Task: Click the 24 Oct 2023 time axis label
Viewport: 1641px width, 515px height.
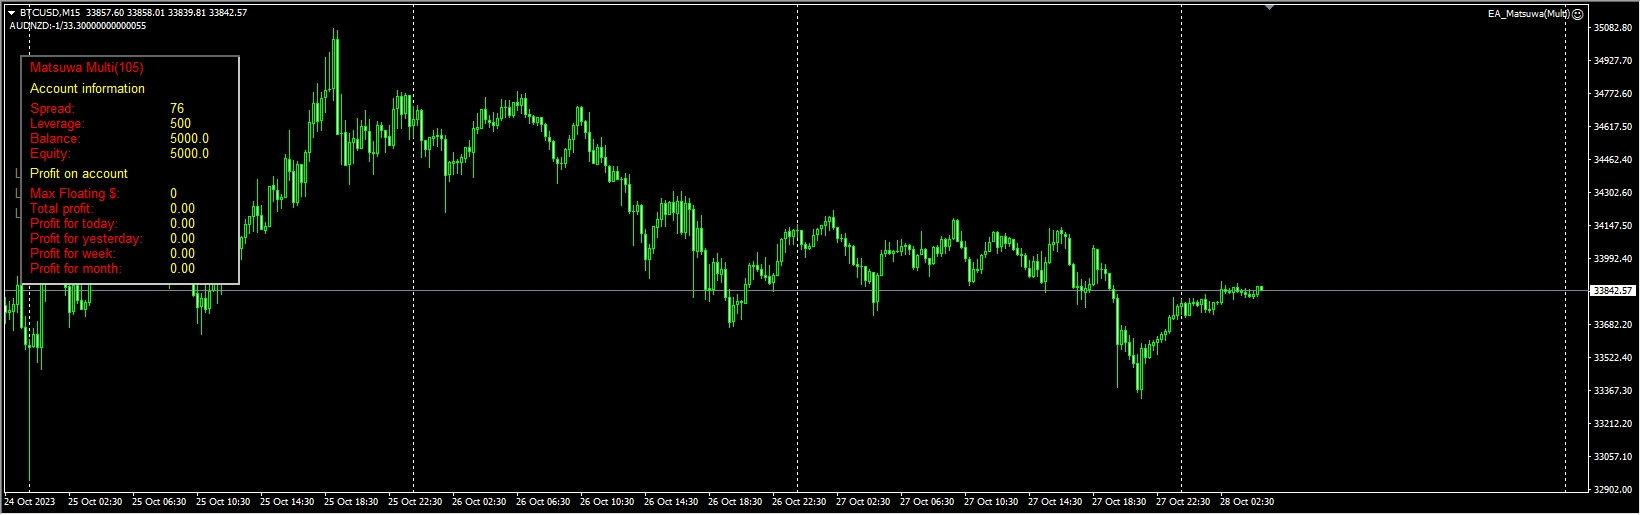Action: click(x=30, y=502)
